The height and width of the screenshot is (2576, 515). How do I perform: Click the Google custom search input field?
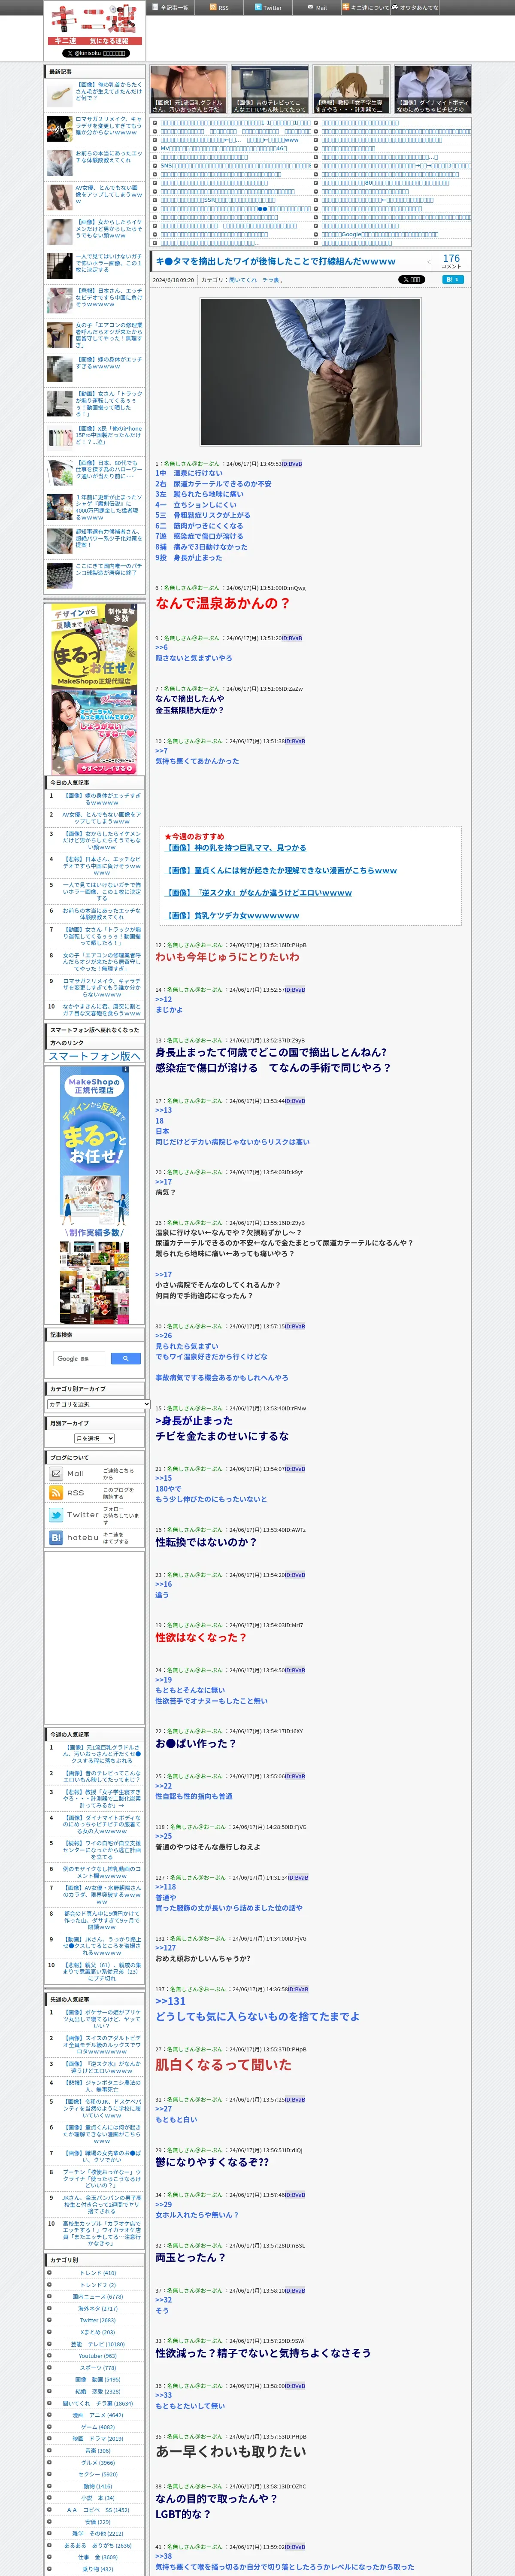(x=79, y=1358)
